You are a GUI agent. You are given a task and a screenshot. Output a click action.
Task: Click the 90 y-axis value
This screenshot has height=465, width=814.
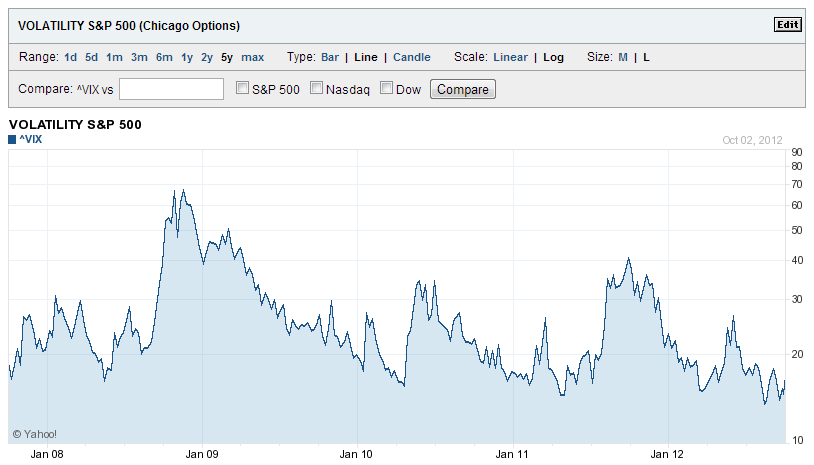(797, 152)
